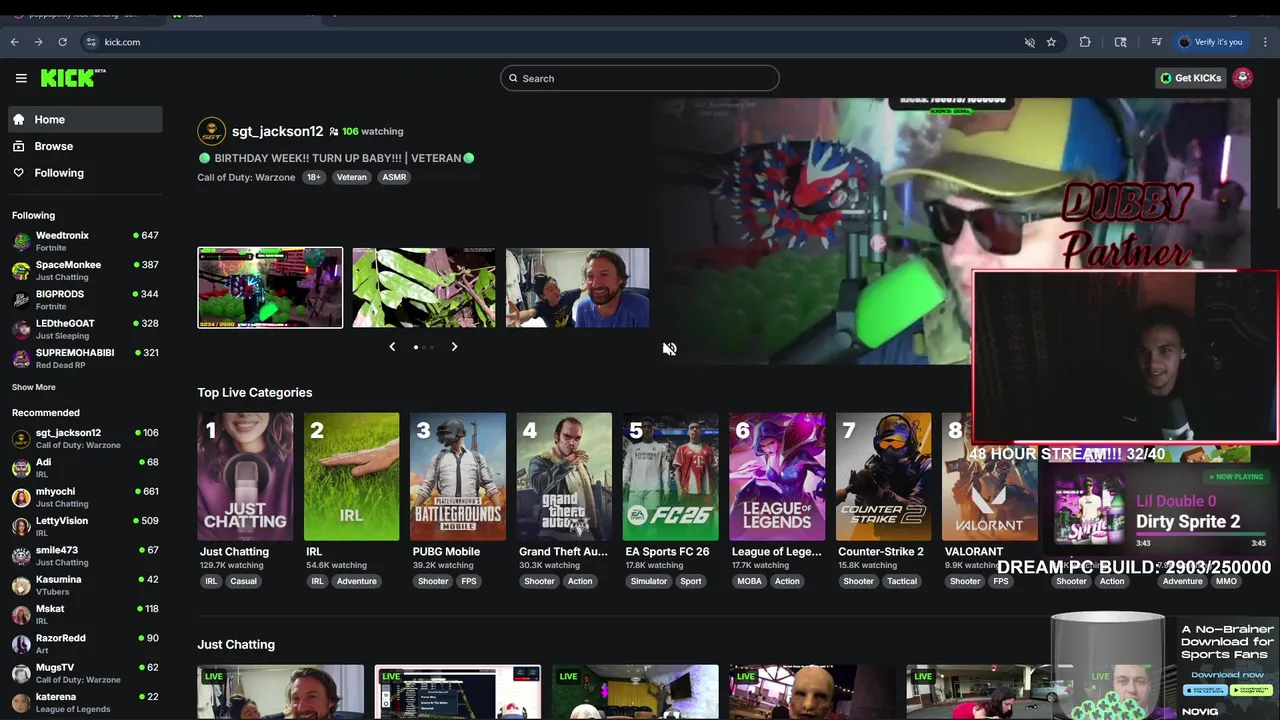
Task: Open Adi in Recommended list
Action: click(85, 467)
